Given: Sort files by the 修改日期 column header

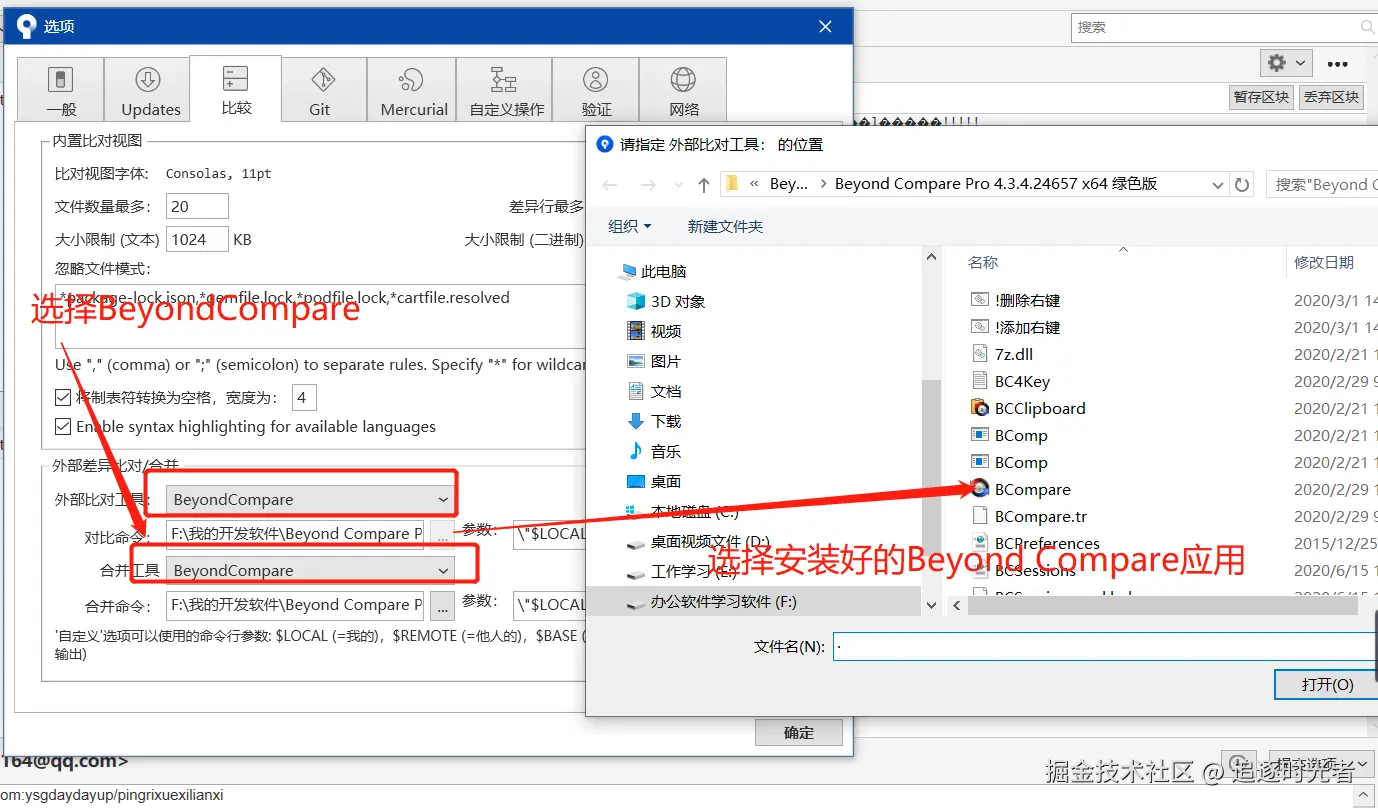Looking at the screenshot, I should click(1323, 262).
